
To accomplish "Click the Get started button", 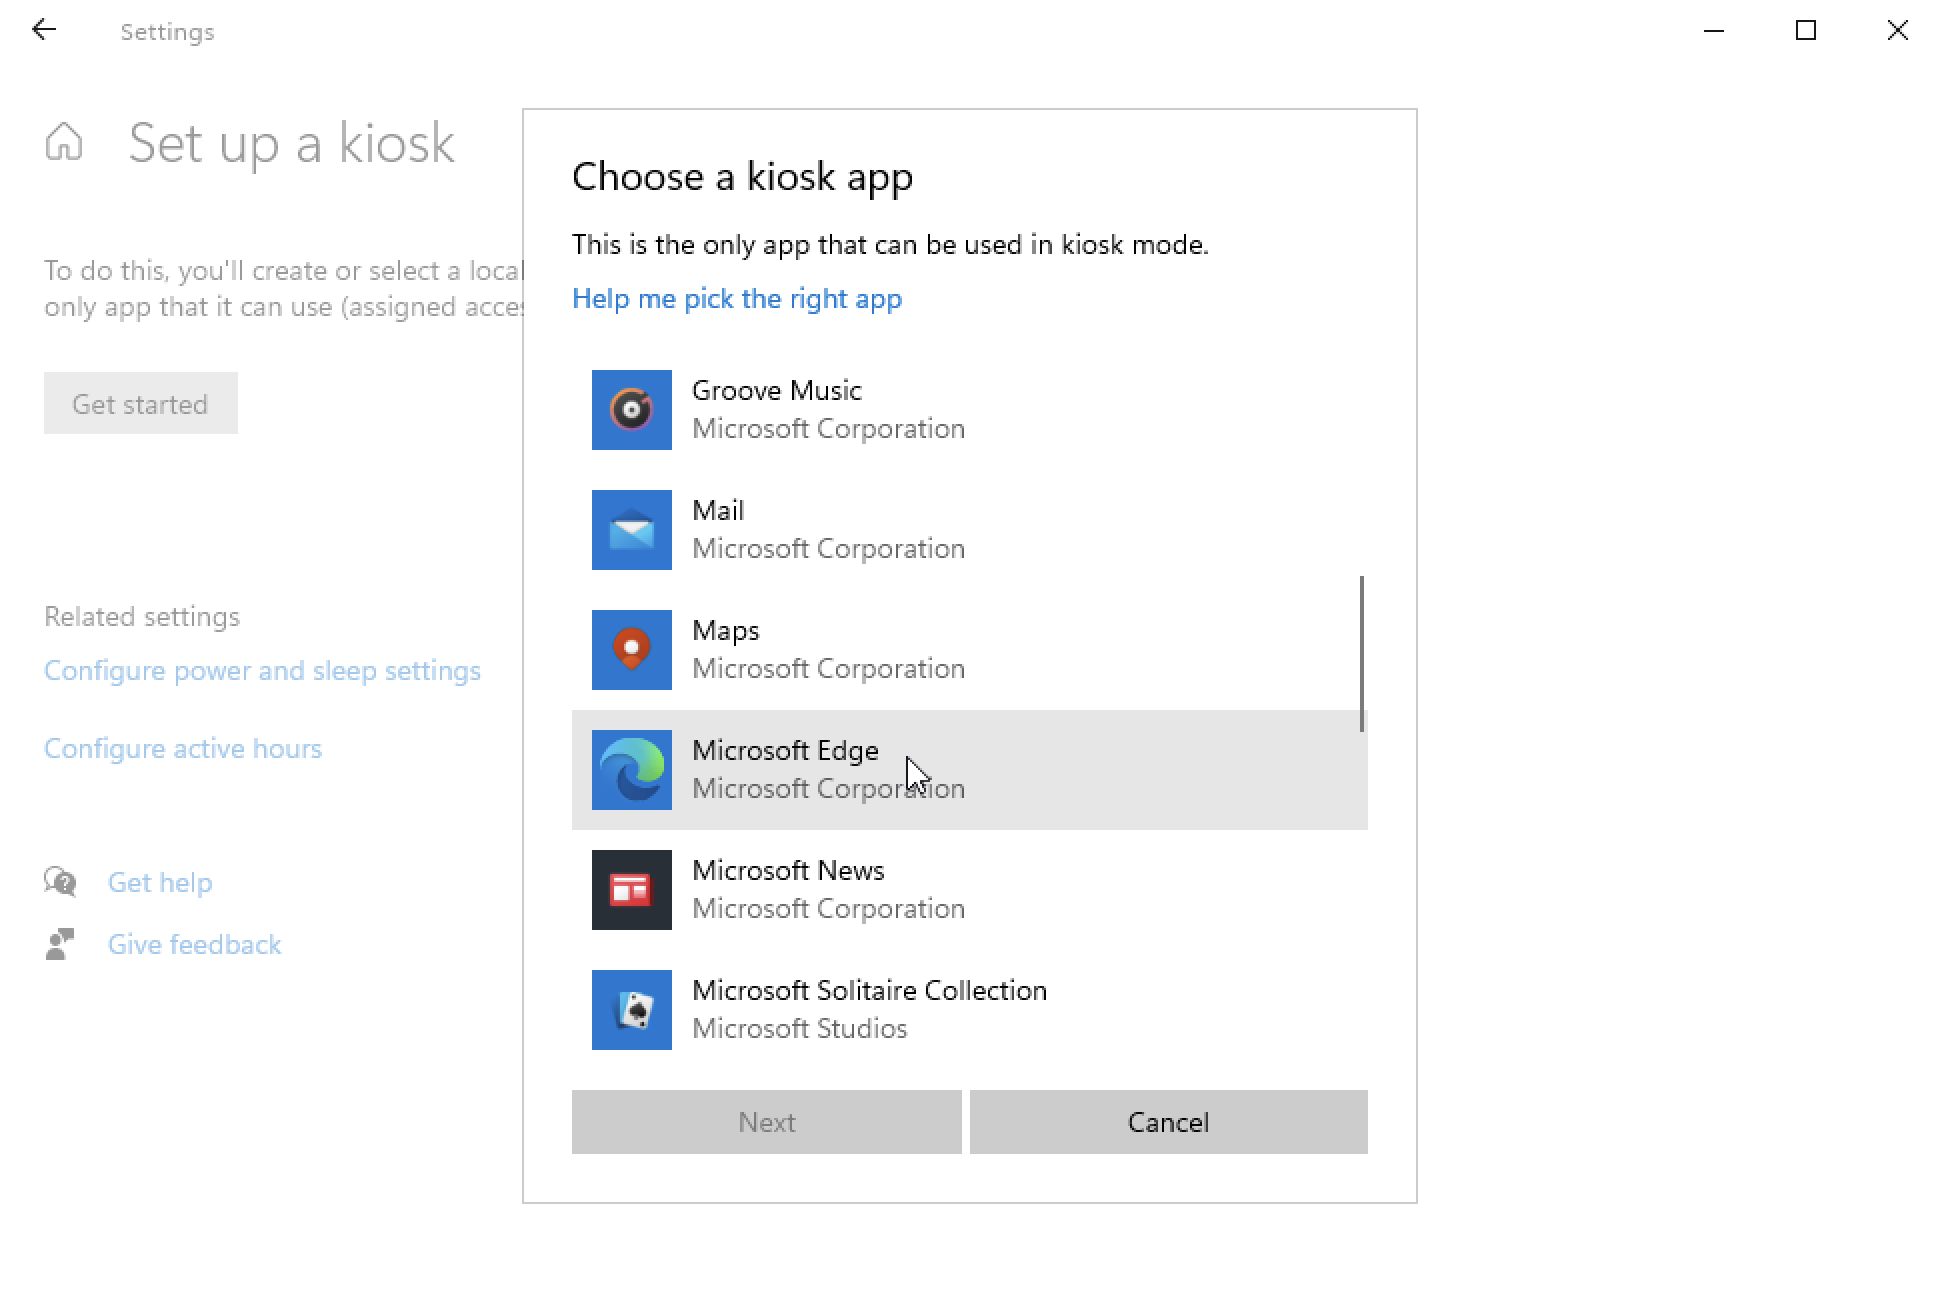I will click(x=140, y=403).
